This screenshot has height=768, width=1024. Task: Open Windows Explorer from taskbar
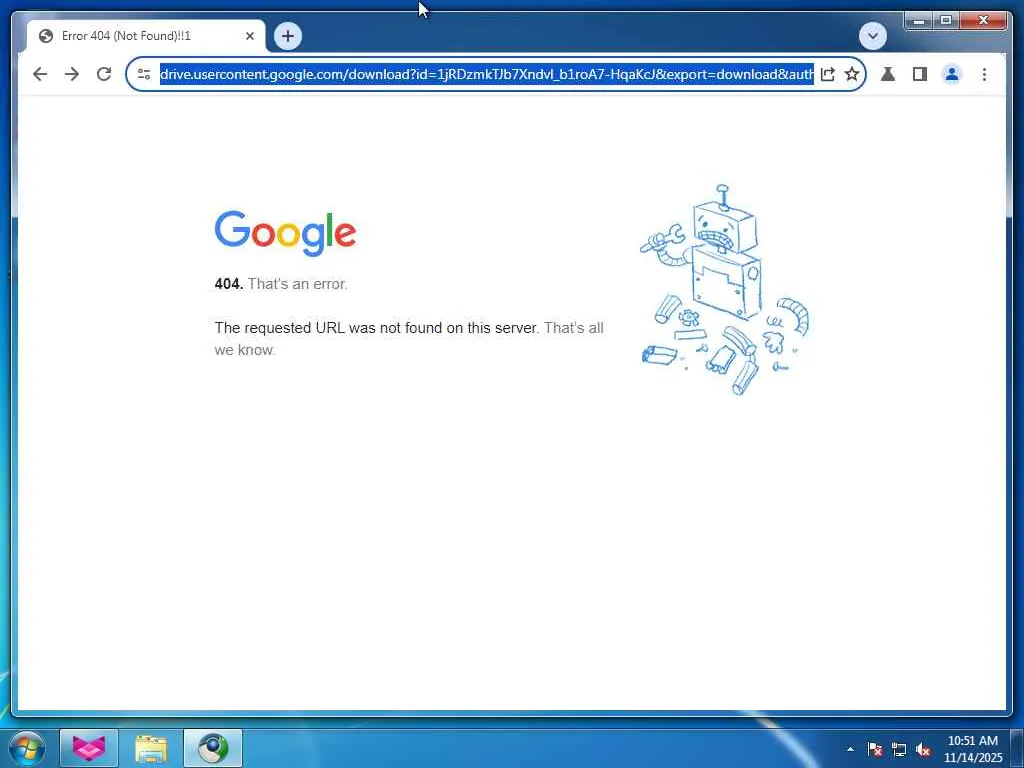coord(151,748)
